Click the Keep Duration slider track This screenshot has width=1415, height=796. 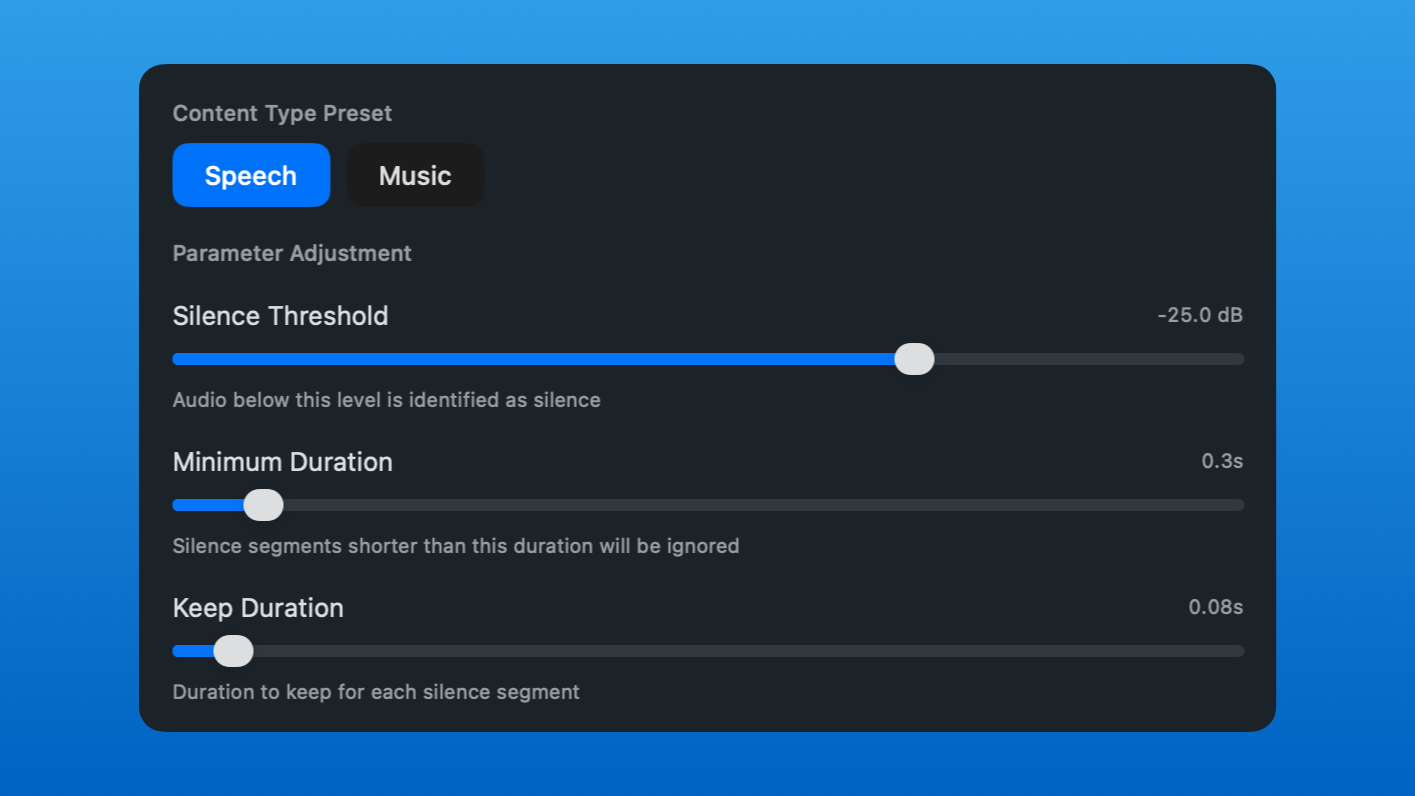coord(700,650)
